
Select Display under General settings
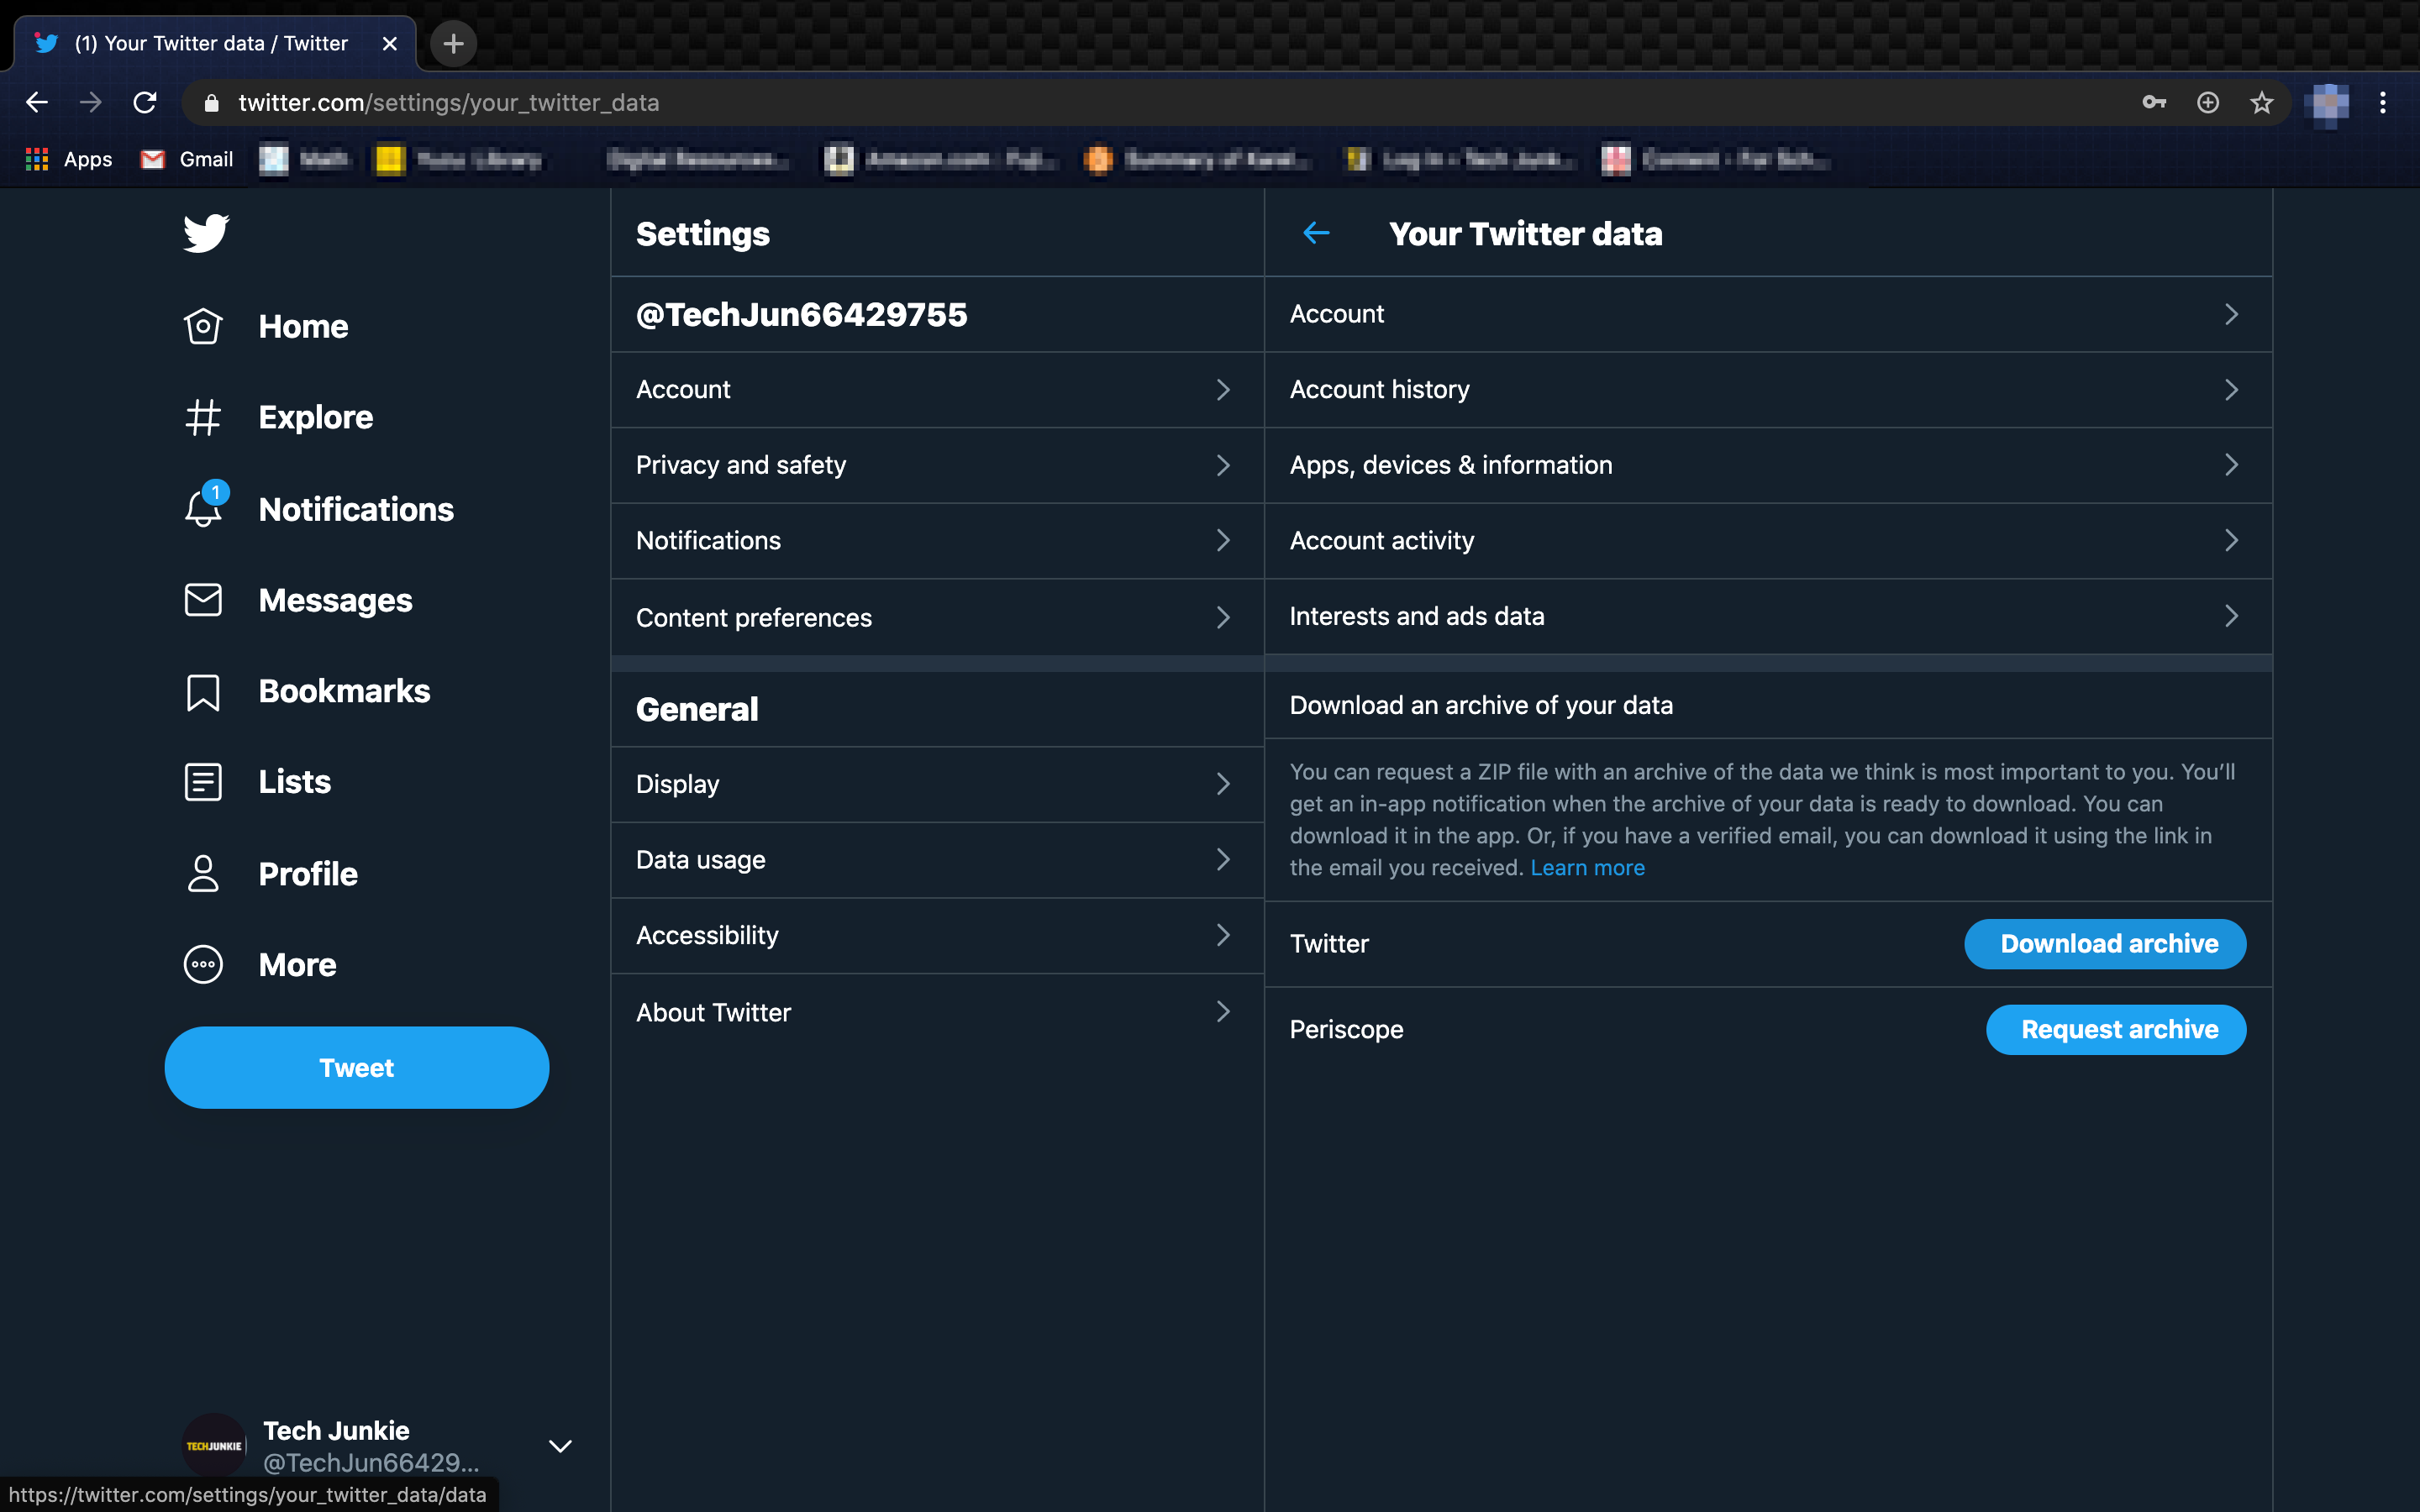[x=936, y=784]
